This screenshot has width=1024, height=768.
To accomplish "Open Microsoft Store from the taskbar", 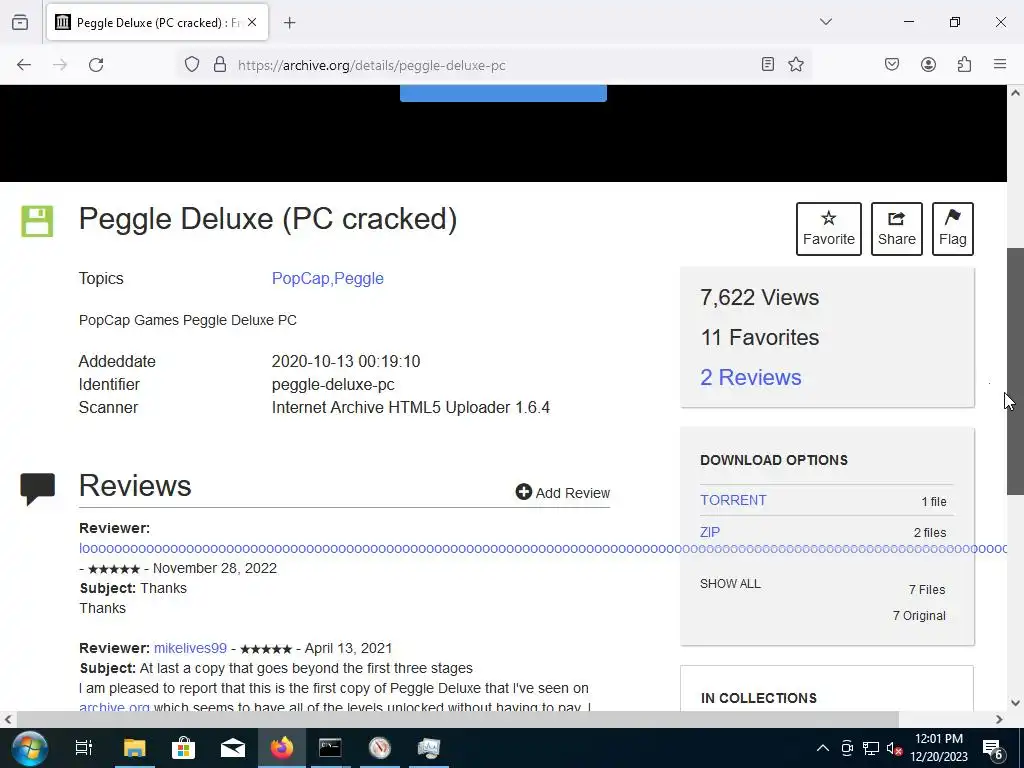I will pyautogui.click(x=184, y=748).
